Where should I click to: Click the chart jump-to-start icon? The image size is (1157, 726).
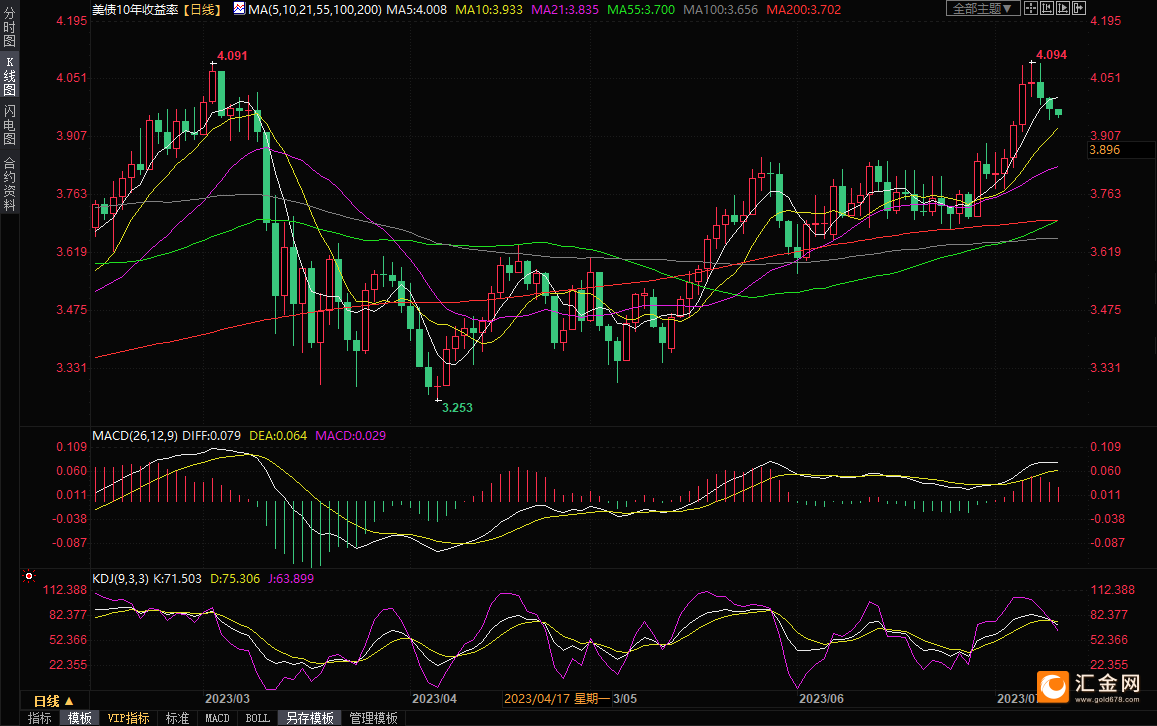[1047, 8]
